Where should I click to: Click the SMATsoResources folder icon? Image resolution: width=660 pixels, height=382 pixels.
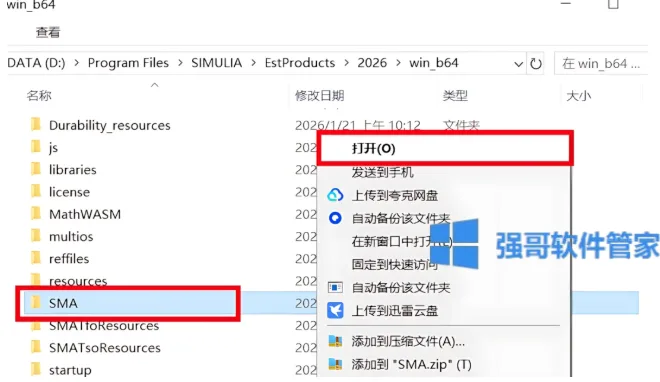[x=36, y=347]
